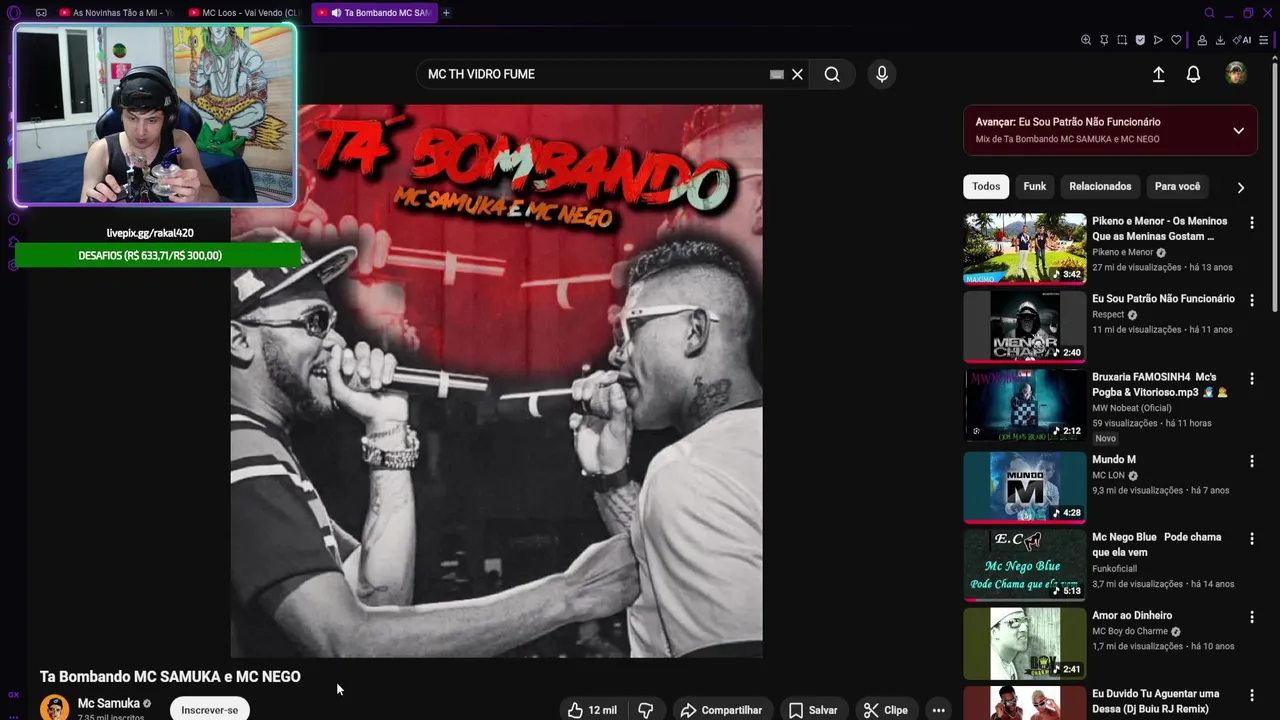
Task: Open options menu for Eu Duvido Tu Aguentar
Action: [x=1251, y=695]
